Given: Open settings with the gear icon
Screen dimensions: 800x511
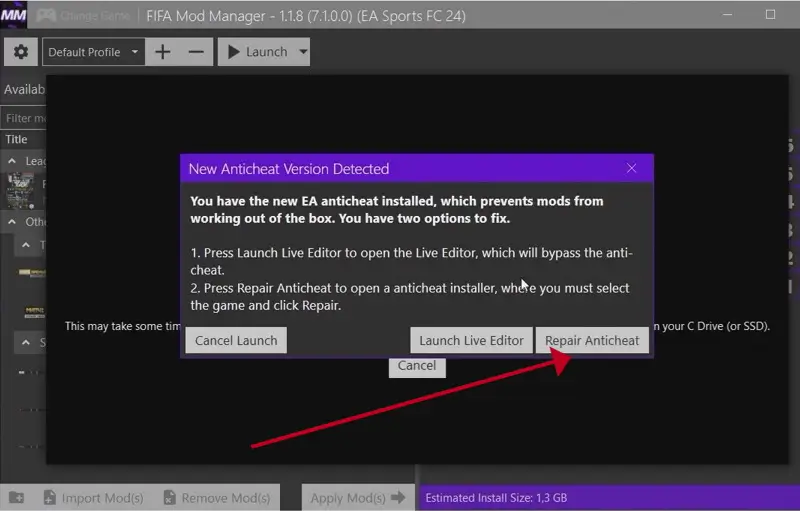Looking at the screenshot, I should [21, 52].
